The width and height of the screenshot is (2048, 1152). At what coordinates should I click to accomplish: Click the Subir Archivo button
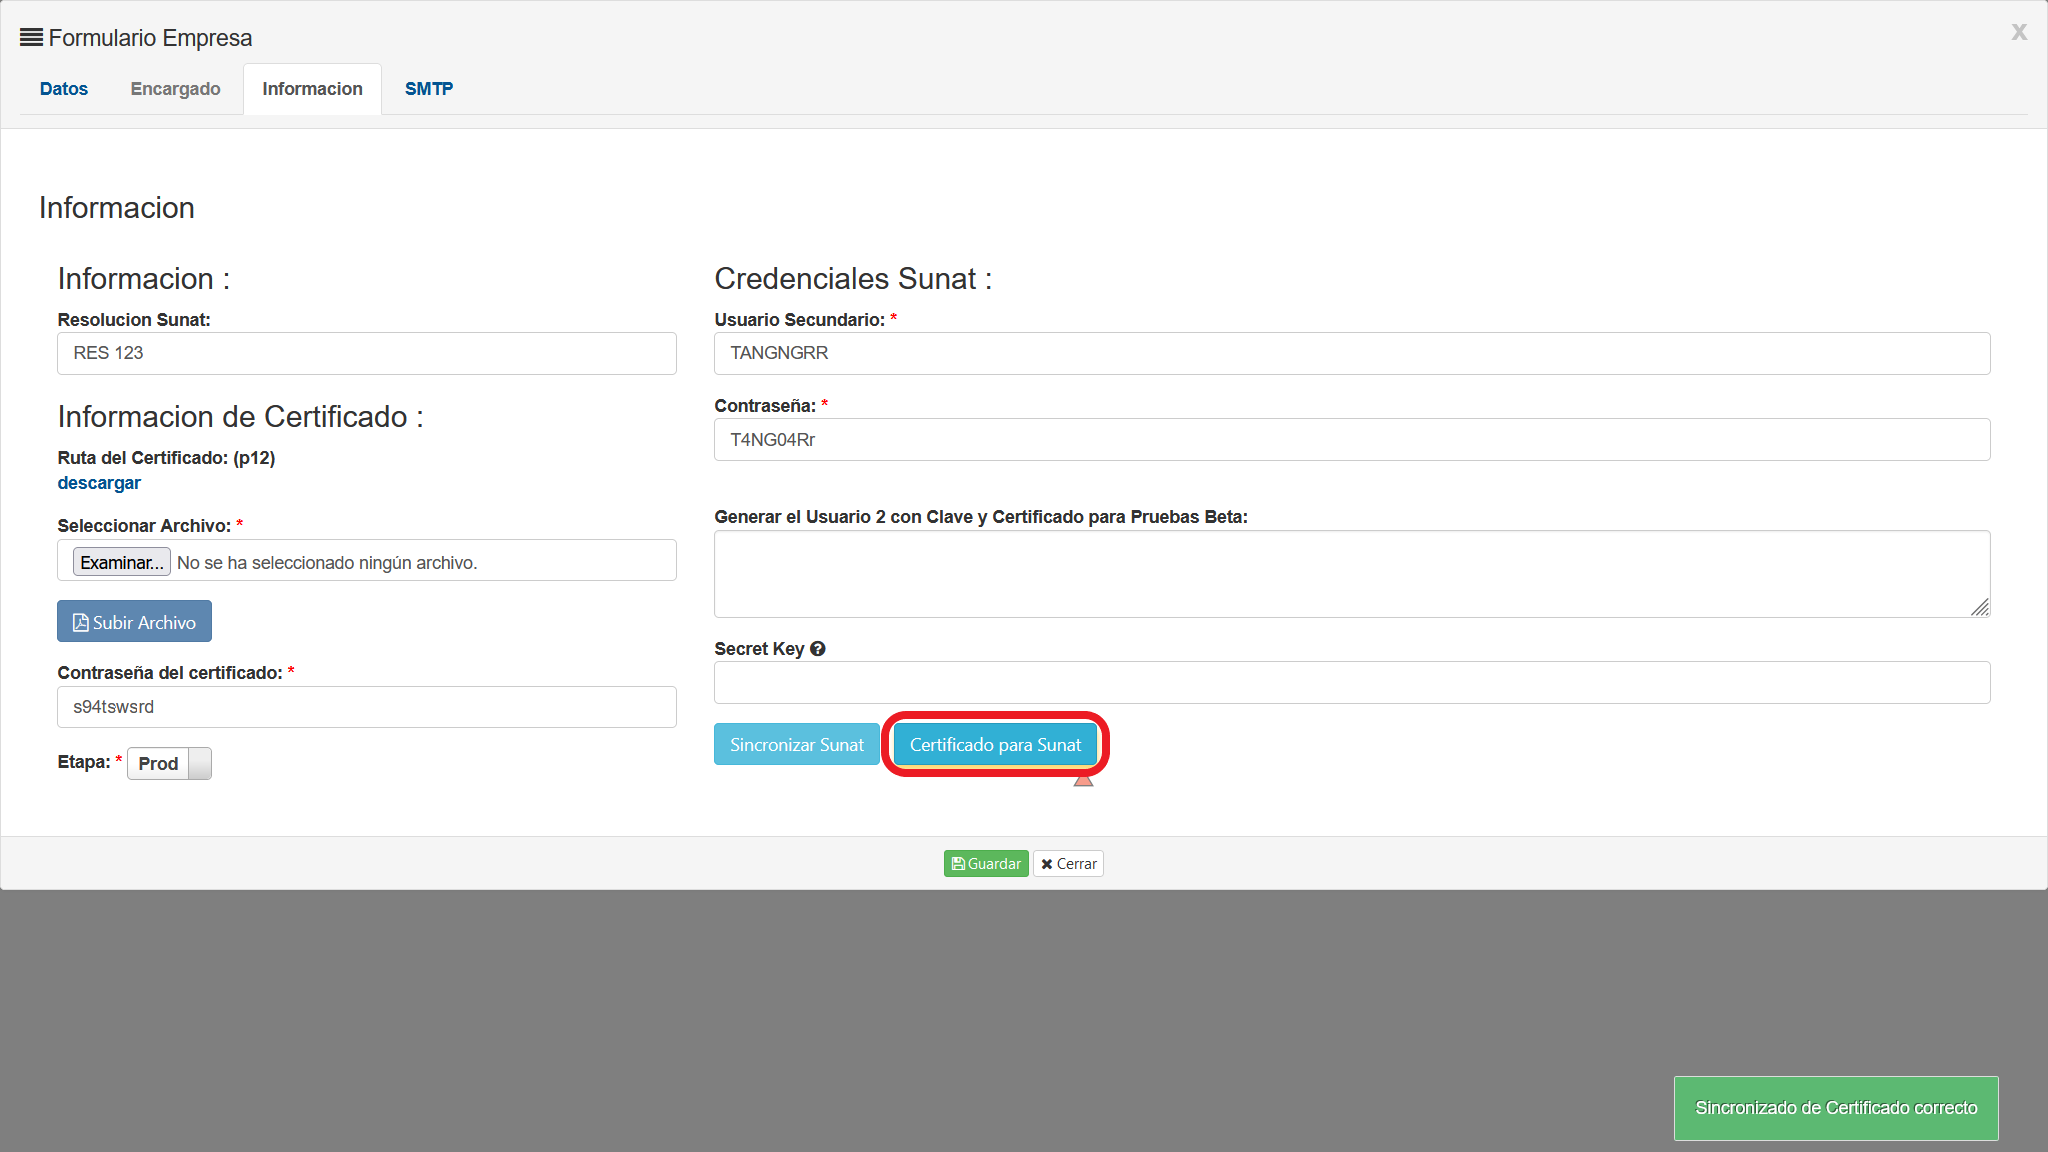[x=134, y=622]
